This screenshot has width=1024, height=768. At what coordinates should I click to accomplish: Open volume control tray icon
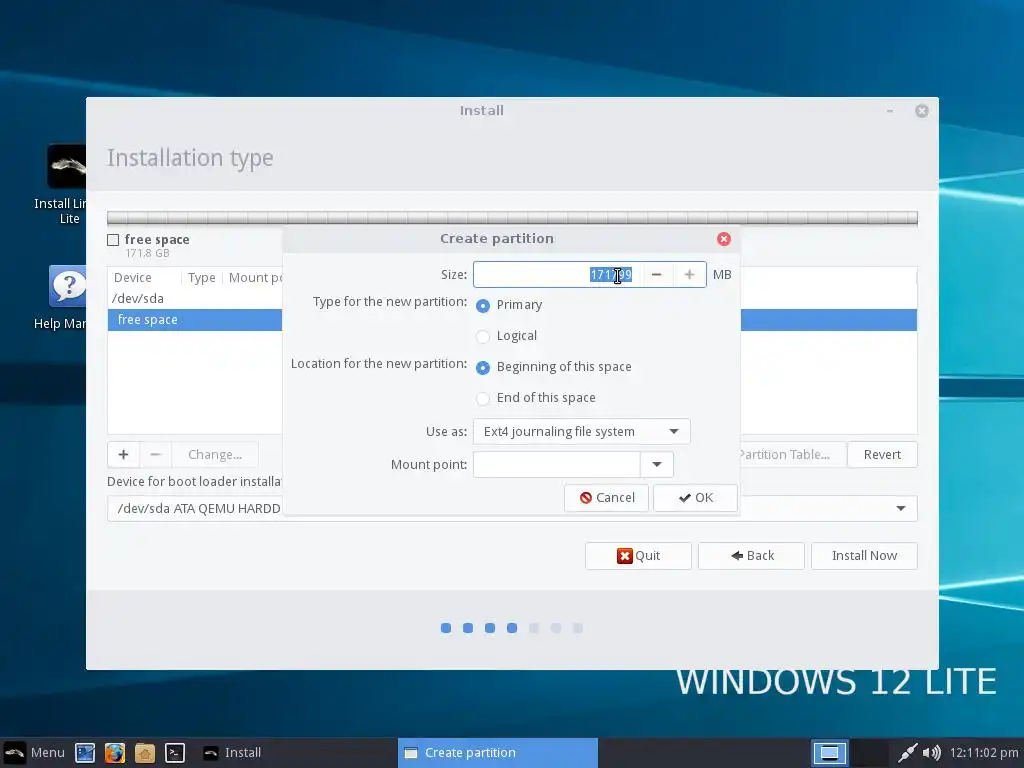[x=932, y=753]
